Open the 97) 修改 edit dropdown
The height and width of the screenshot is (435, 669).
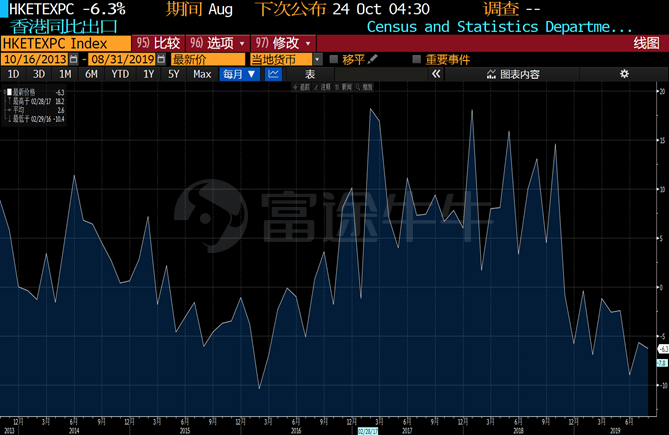pyautogui.click(x=283, y=44)
